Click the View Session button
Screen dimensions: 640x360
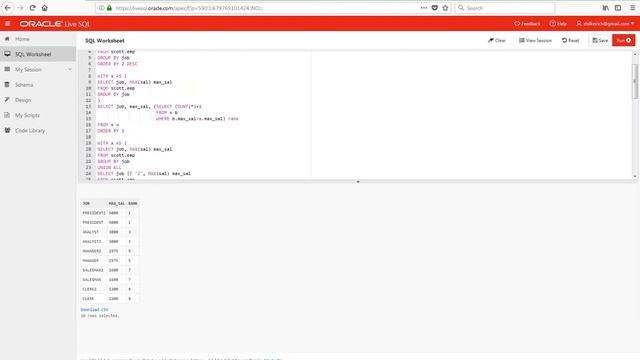pos(535,40)
